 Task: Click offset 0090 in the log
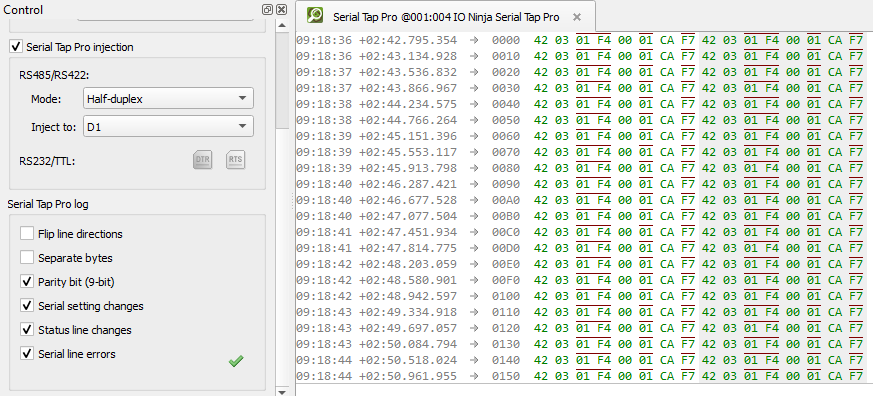[506, 184]
